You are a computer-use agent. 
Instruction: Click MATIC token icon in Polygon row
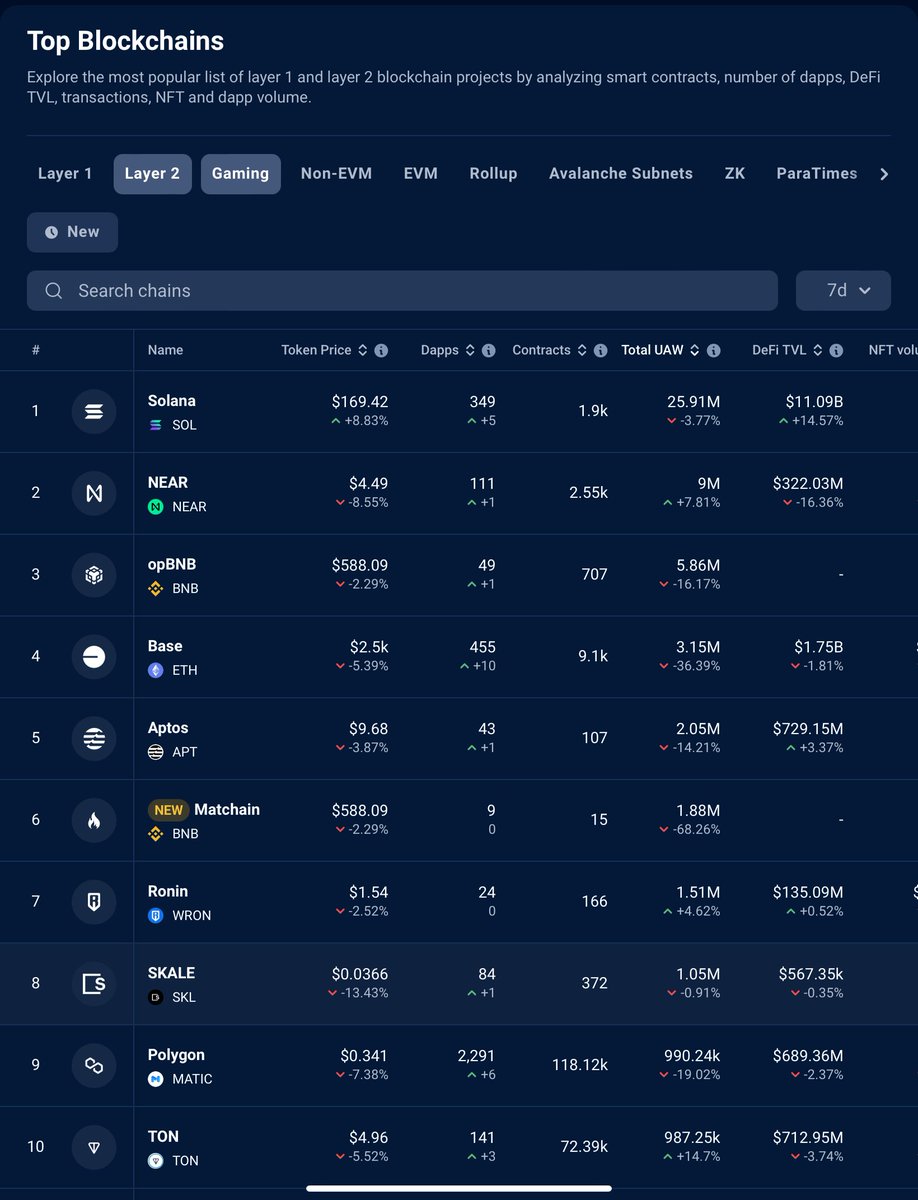(x=156, y=1080)
